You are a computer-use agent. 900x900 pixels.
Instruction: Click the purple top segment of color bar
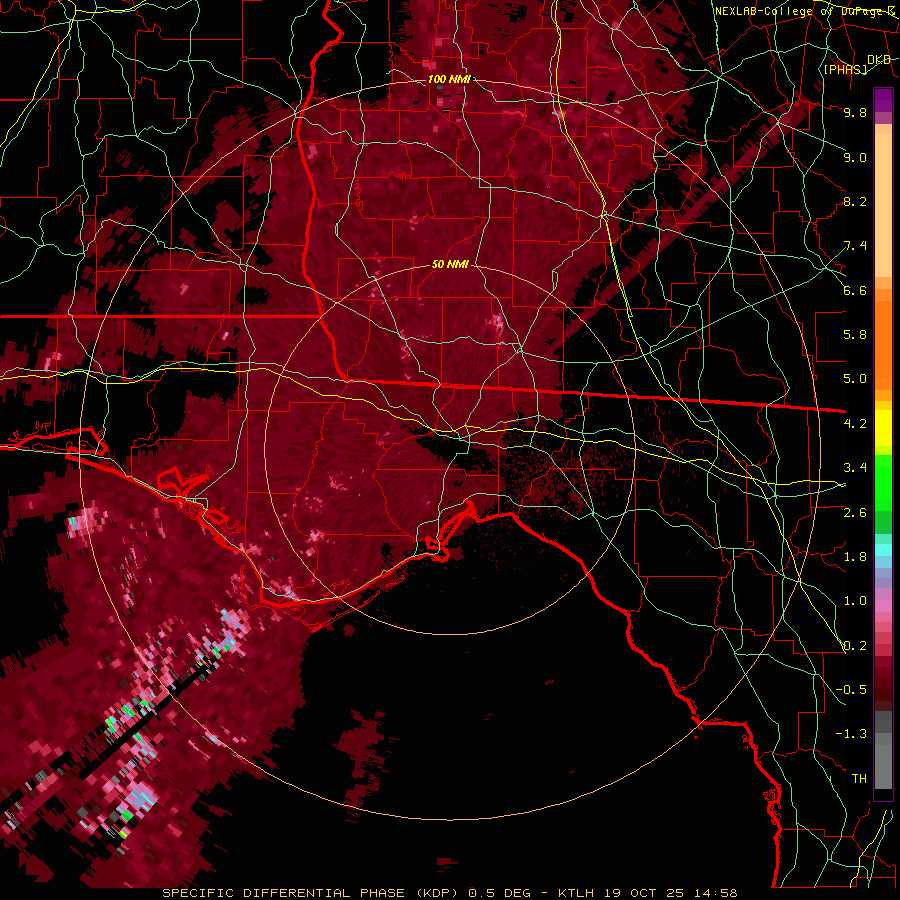[883, 100]
